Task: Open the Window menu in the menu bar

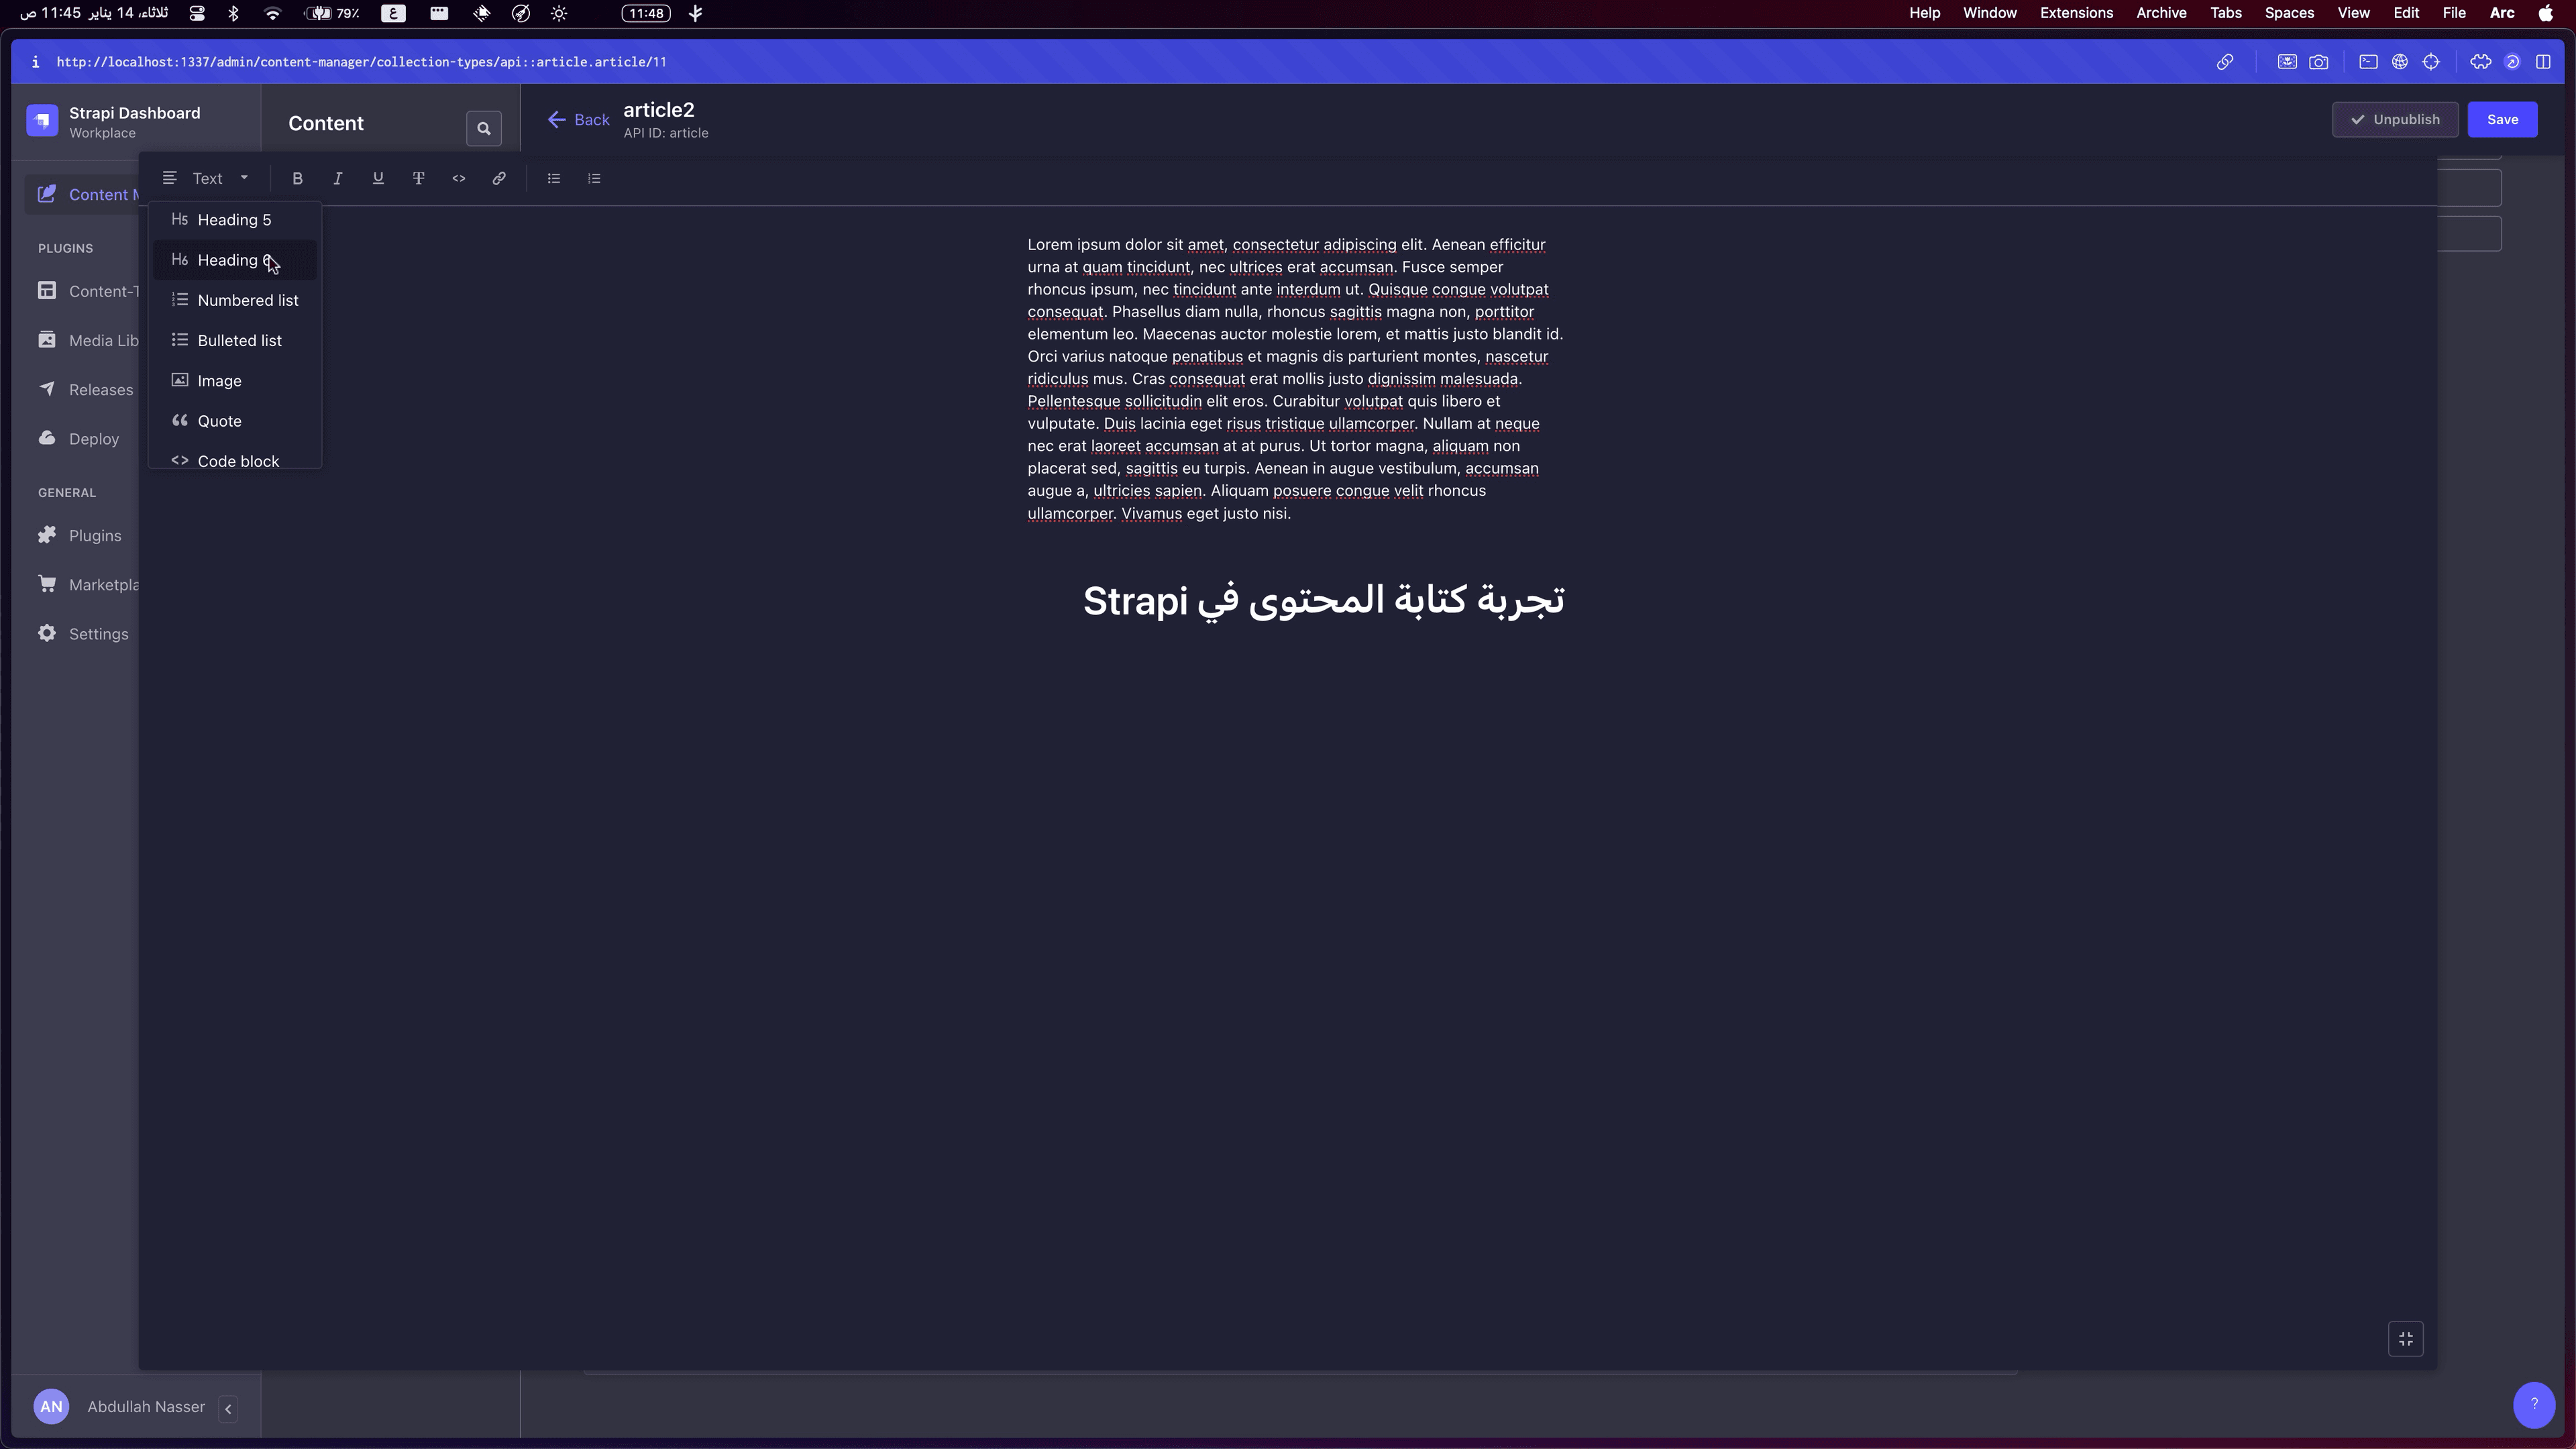Action: click(1989, 13)
